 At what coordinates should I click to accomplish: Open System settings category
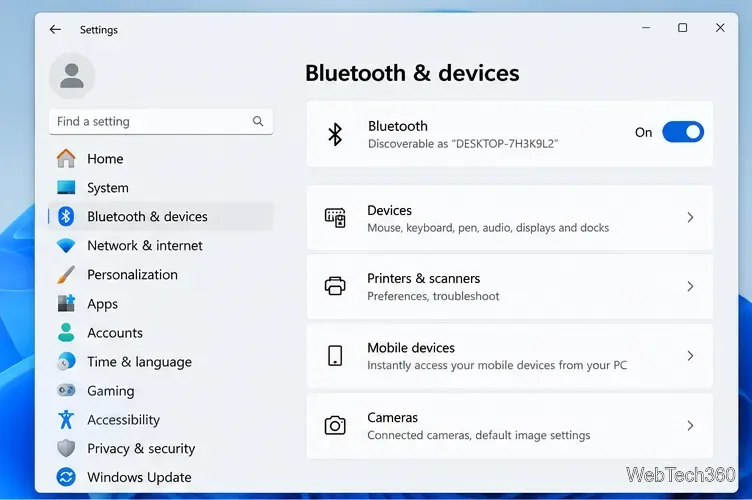(x=161, y=187)
